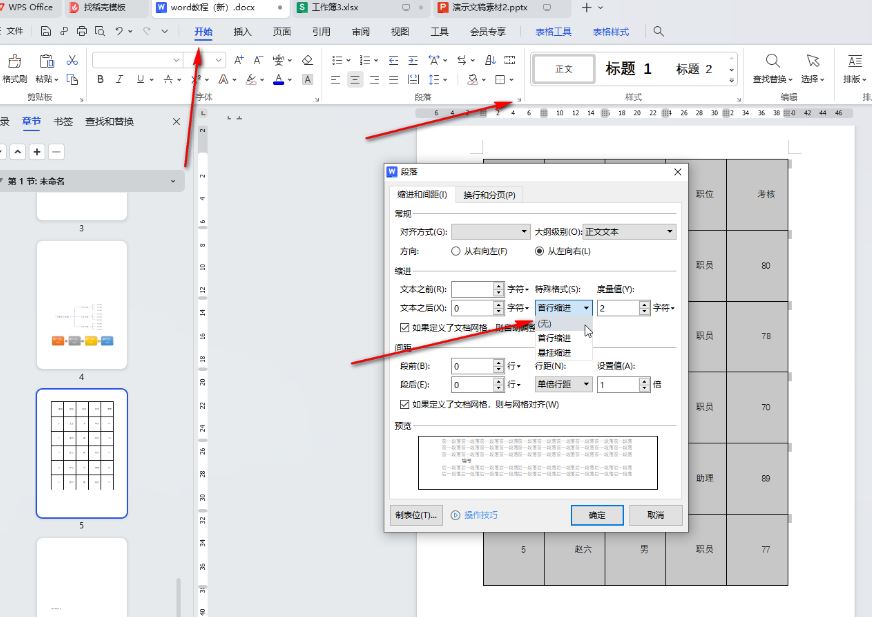Open the 换行和分页 dialog tab
Image resolution: width=872 pixels, height=617 pixels.
(x=489, y=195)
